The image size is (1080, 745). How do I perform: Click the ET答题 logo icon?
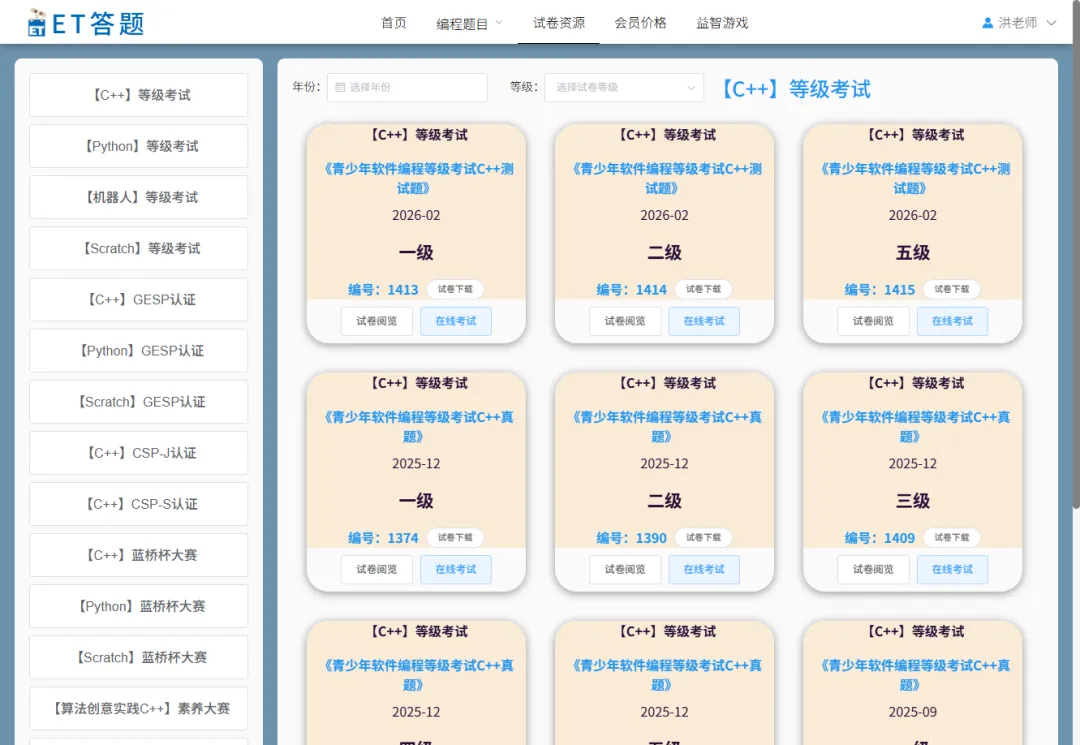34,21
